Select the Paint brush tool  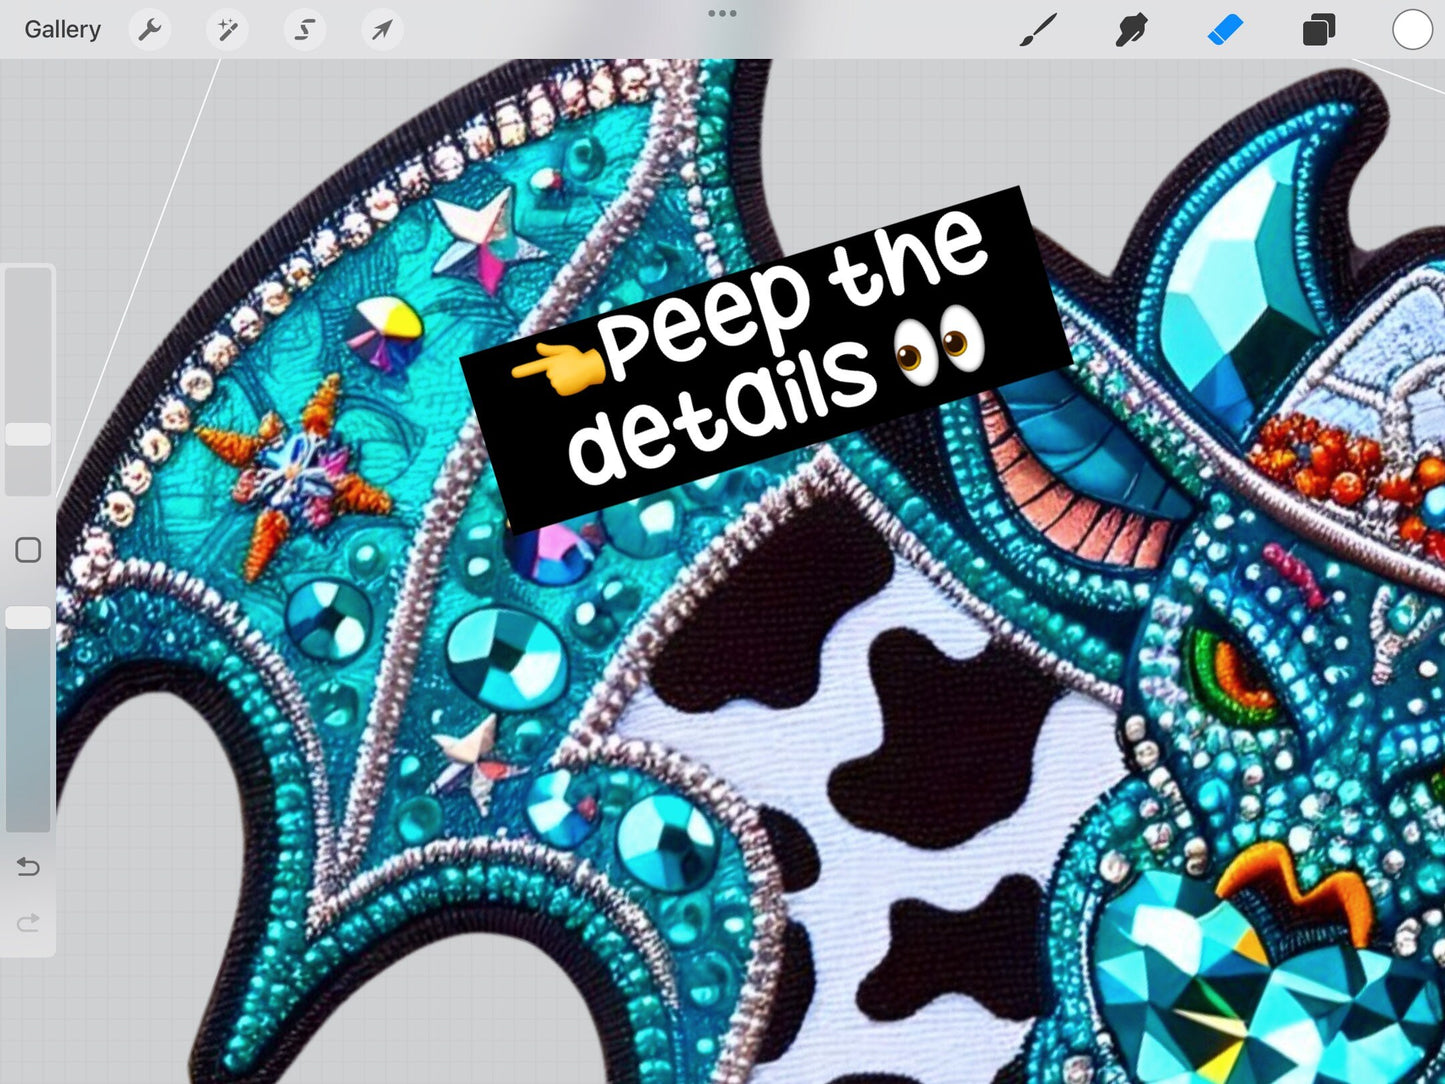tap(1038, 30)
